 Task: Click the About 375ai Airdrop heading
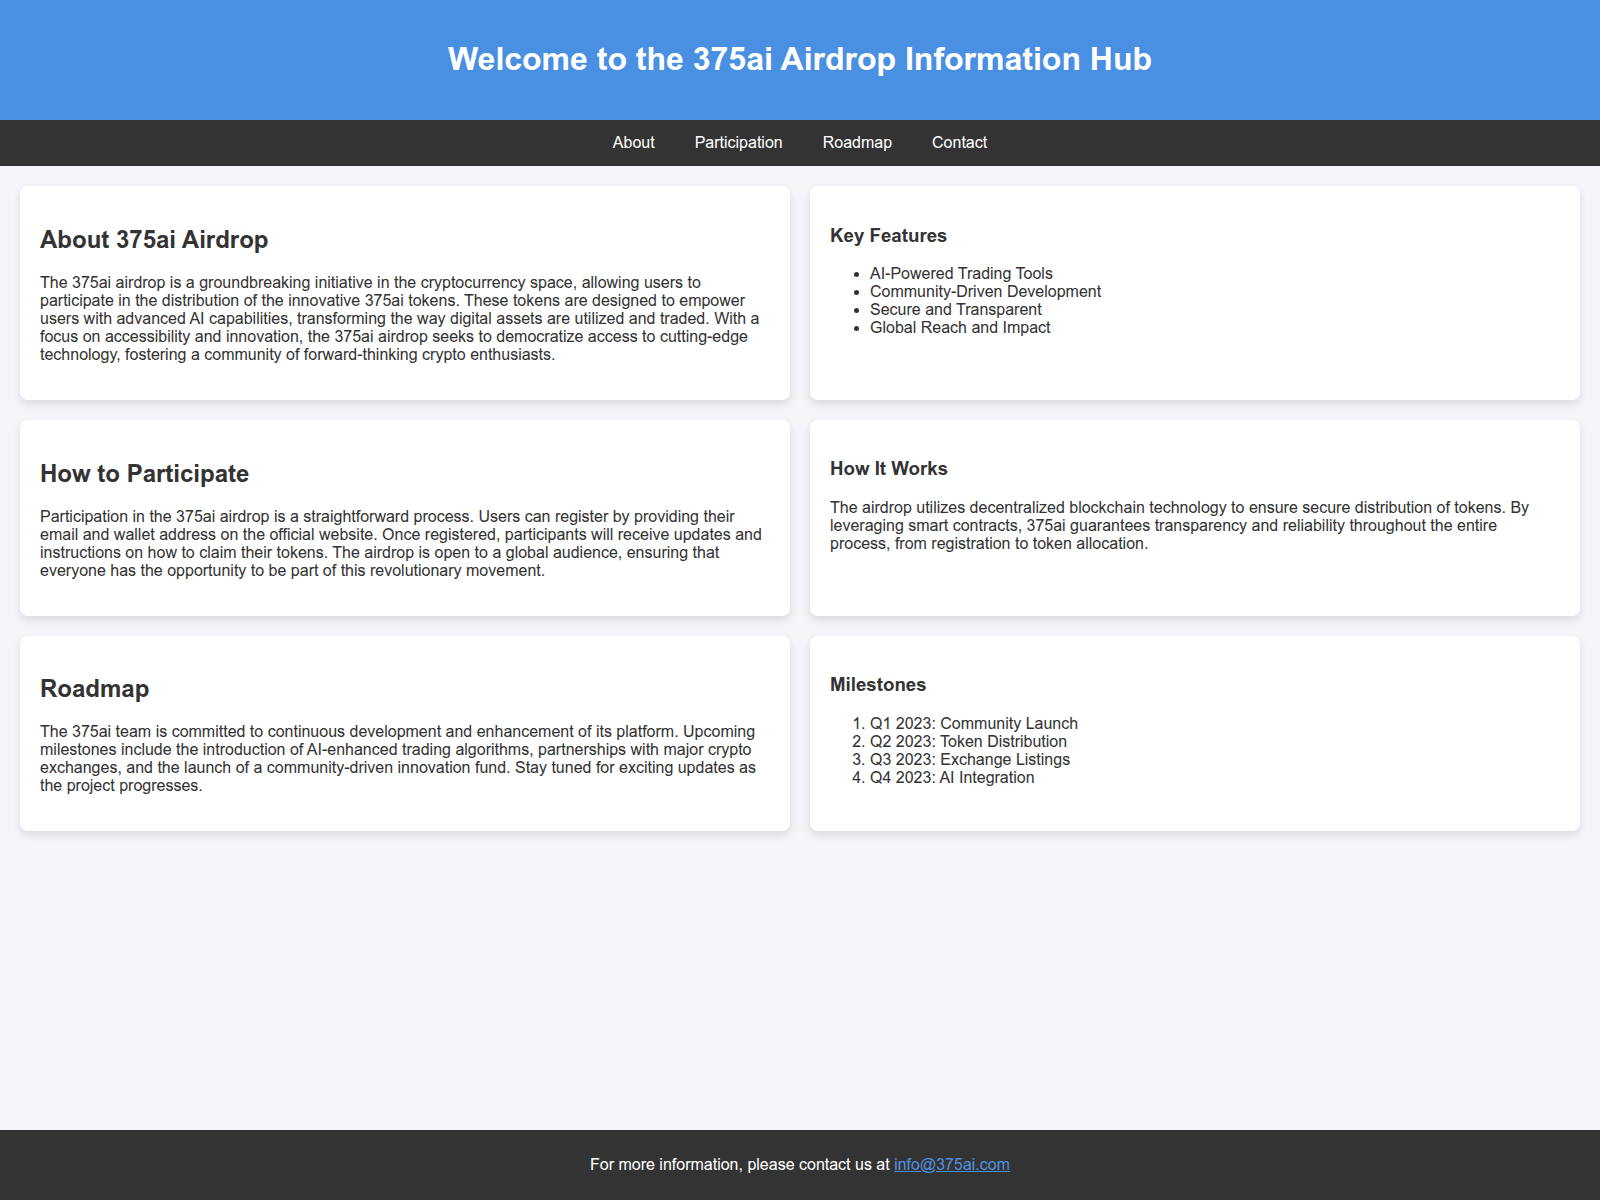(x=153, y=240)
